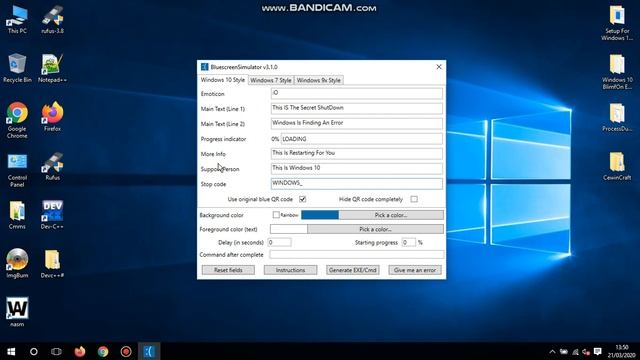Launch Firefox desktop shortcut
The width and height of the screenshot is (640, 360).
pyautogui.click(x=52, y=117)
